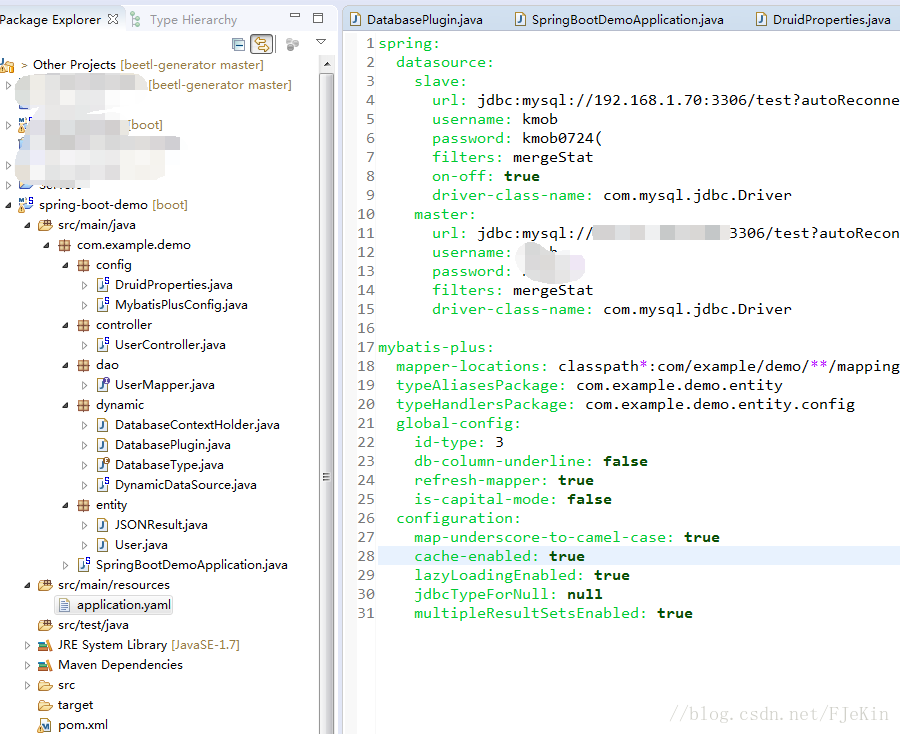The image size is (900, 734).
Task: Select SpringBootDemoApplication.java in the tree
Action: click(192, 565)
